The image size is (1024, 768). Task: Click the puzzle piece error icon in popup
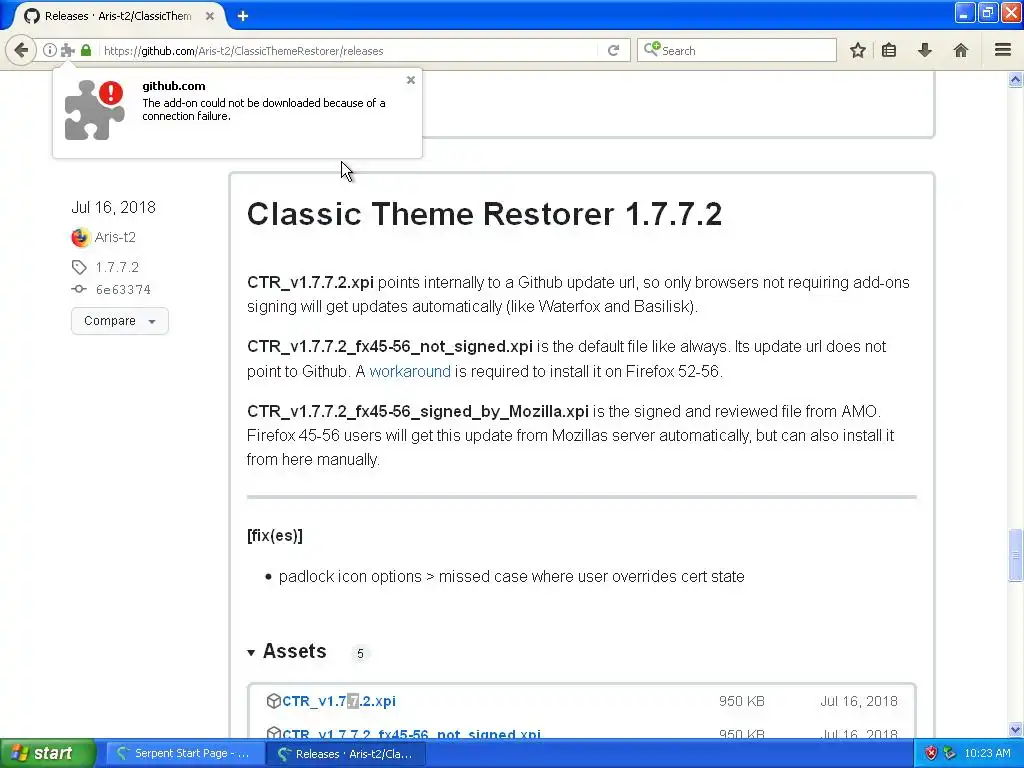pyautogui.click(x=95, y=110)
